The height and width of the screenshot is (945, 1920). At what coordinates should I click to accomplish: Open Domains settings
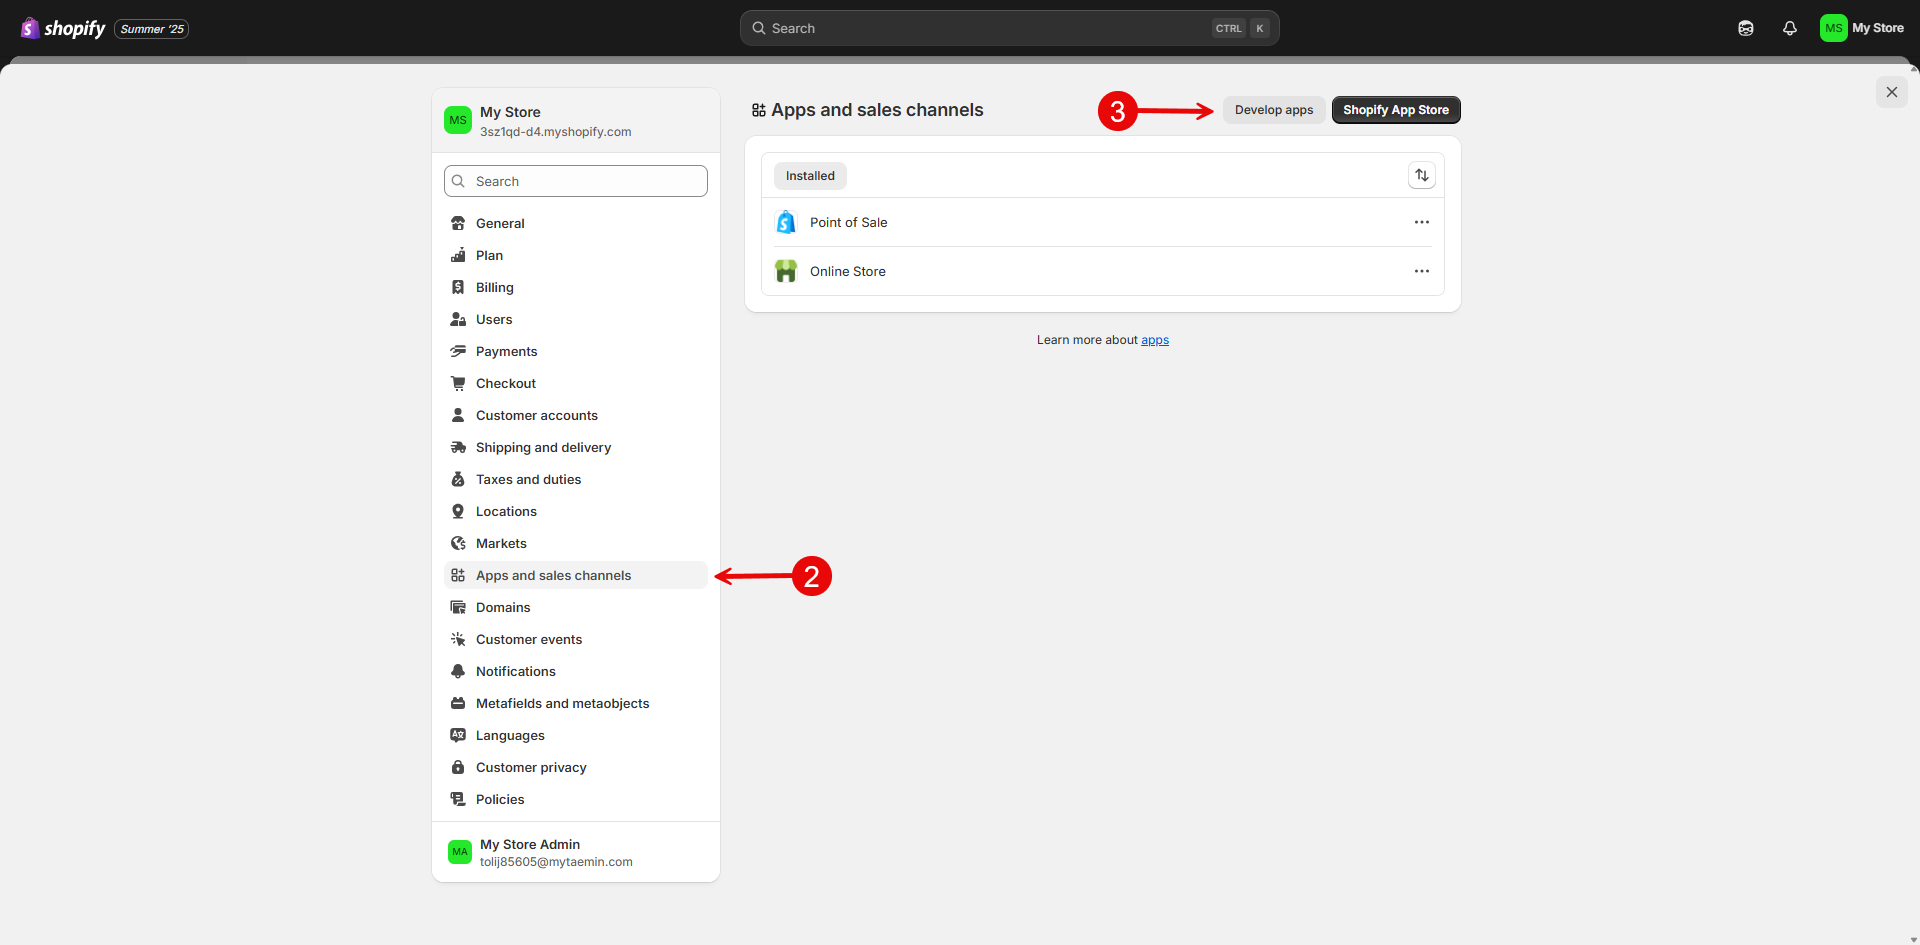(x=576, y=607)
